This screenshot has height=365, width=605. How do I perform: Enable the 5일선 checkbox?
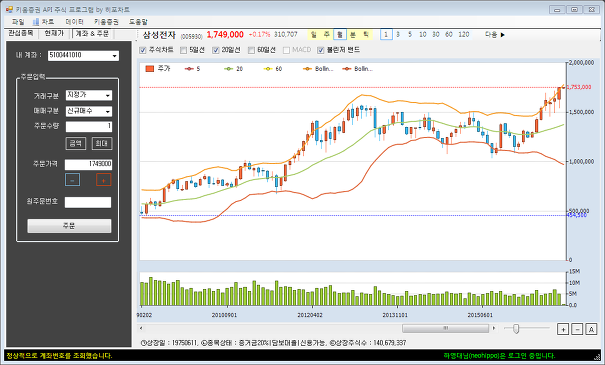pyautogui.click(x=184, y=50)
